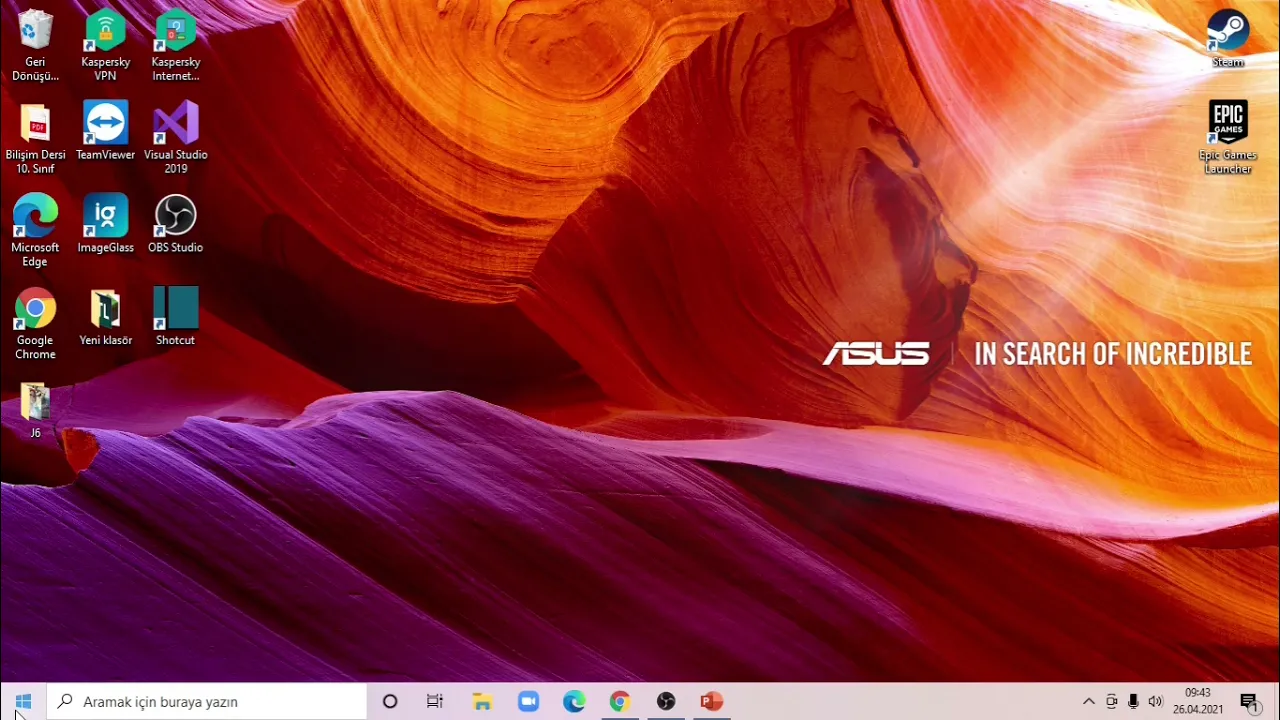This screenshot has height=720, width=1280.
Task: Select the Google Chrome desktop shortcut
Action: coord(35,324)
